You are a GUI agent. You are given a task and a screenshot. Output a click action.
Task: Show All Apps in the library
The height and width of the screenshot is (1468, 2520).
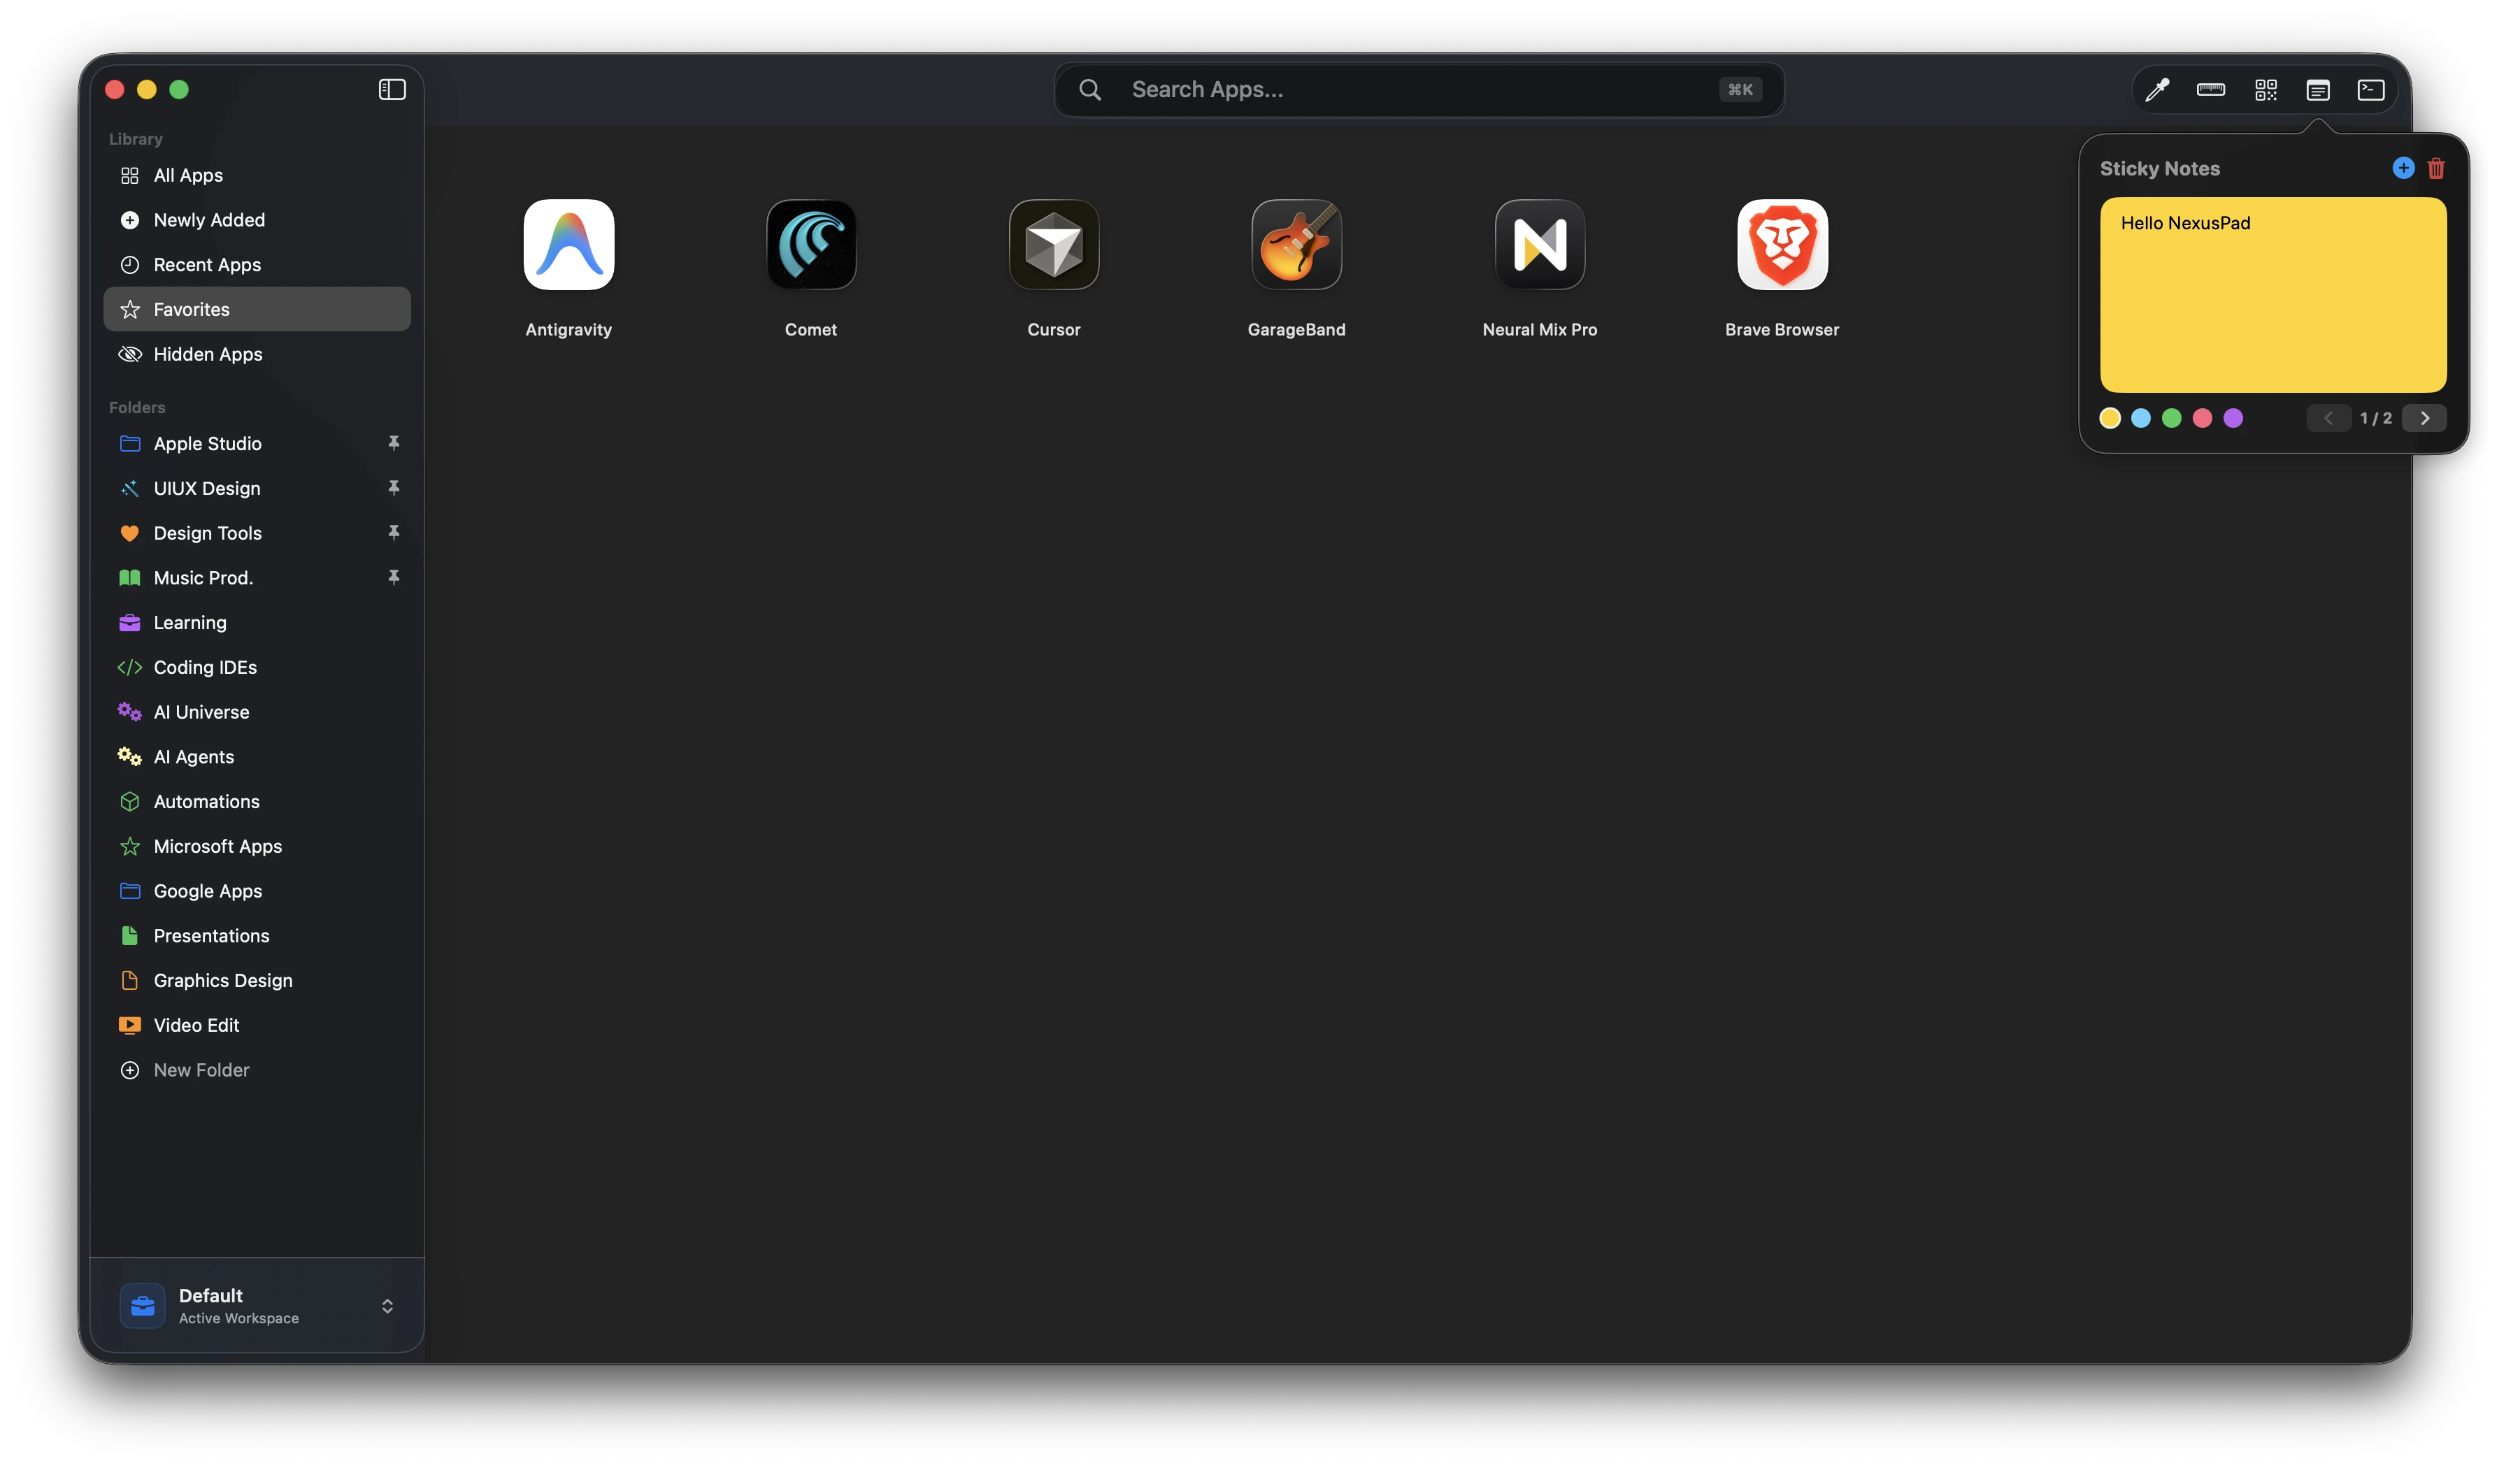click(257, 175)
